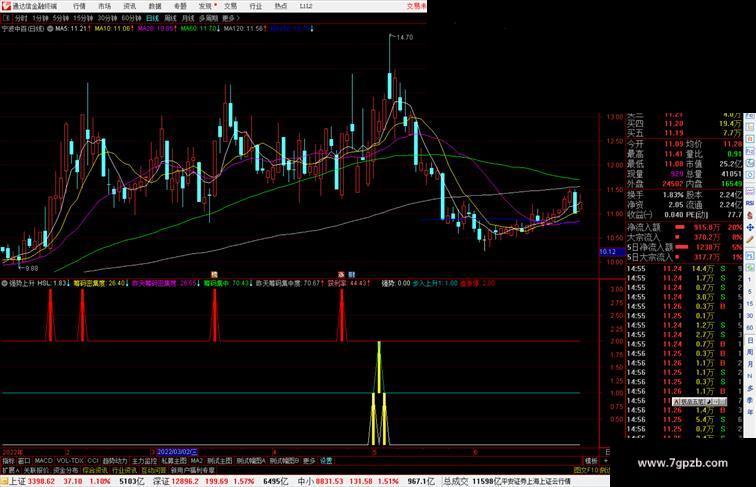Click the 上证 index value 3398.62

tap(41, 481)
